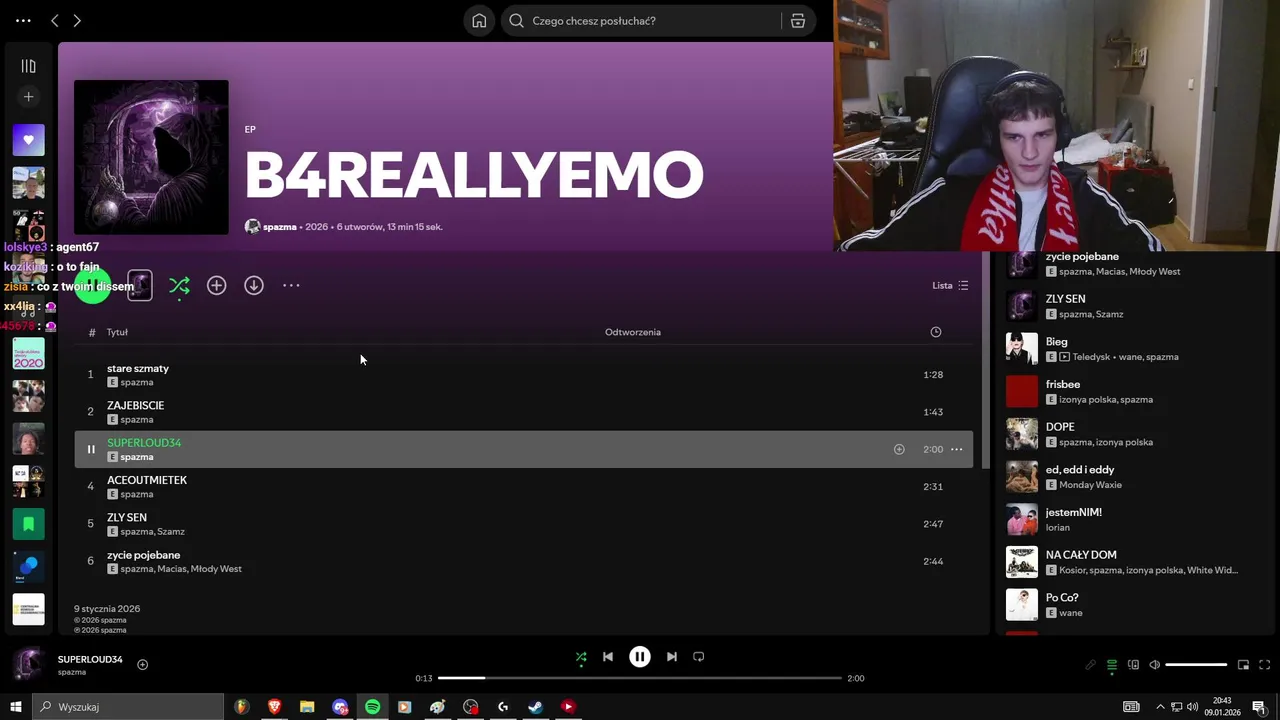Toggle shuffle in the player controls
This screenshot has height=720, width=1280.
pos(581,657)
